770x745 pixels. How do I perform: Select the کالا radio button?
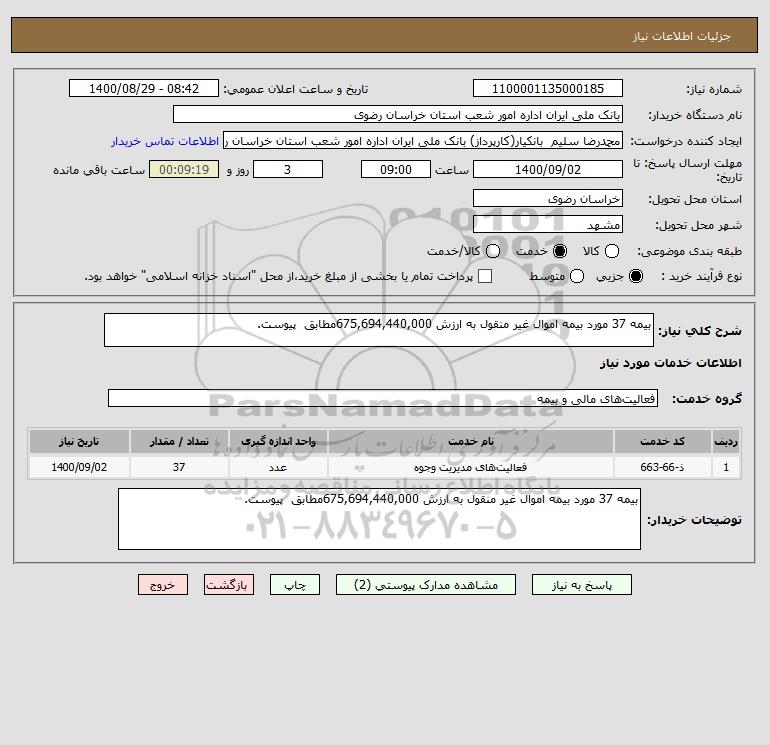[x=611, y=251]
